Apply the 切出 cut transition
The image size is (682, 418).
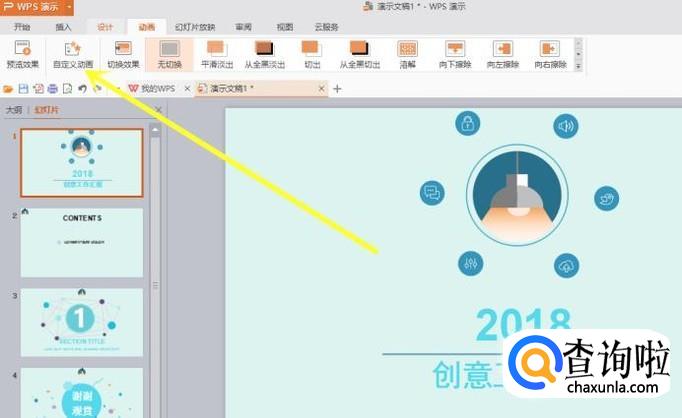pyautogui.click(x=312, y=55)
